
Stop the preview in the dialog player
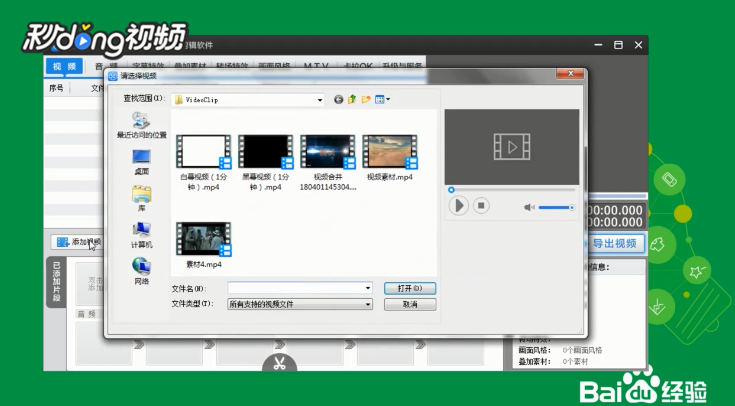click(481, 205)
